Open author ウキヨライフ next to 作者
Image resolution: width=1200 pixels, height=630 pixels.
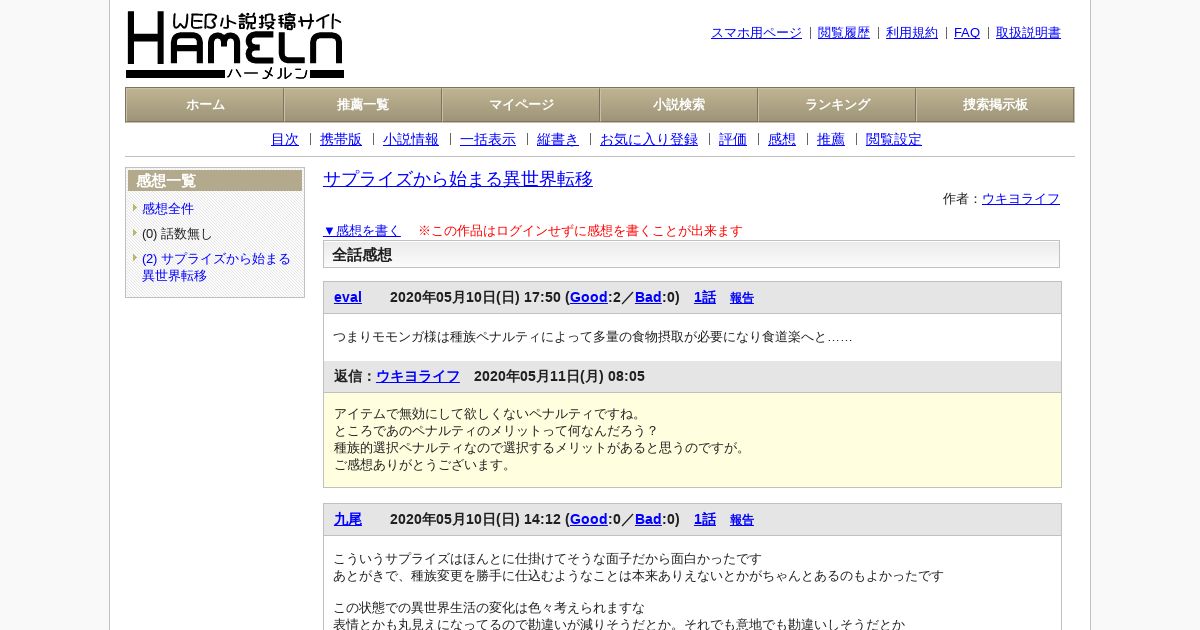click(x=1021, y=199)
